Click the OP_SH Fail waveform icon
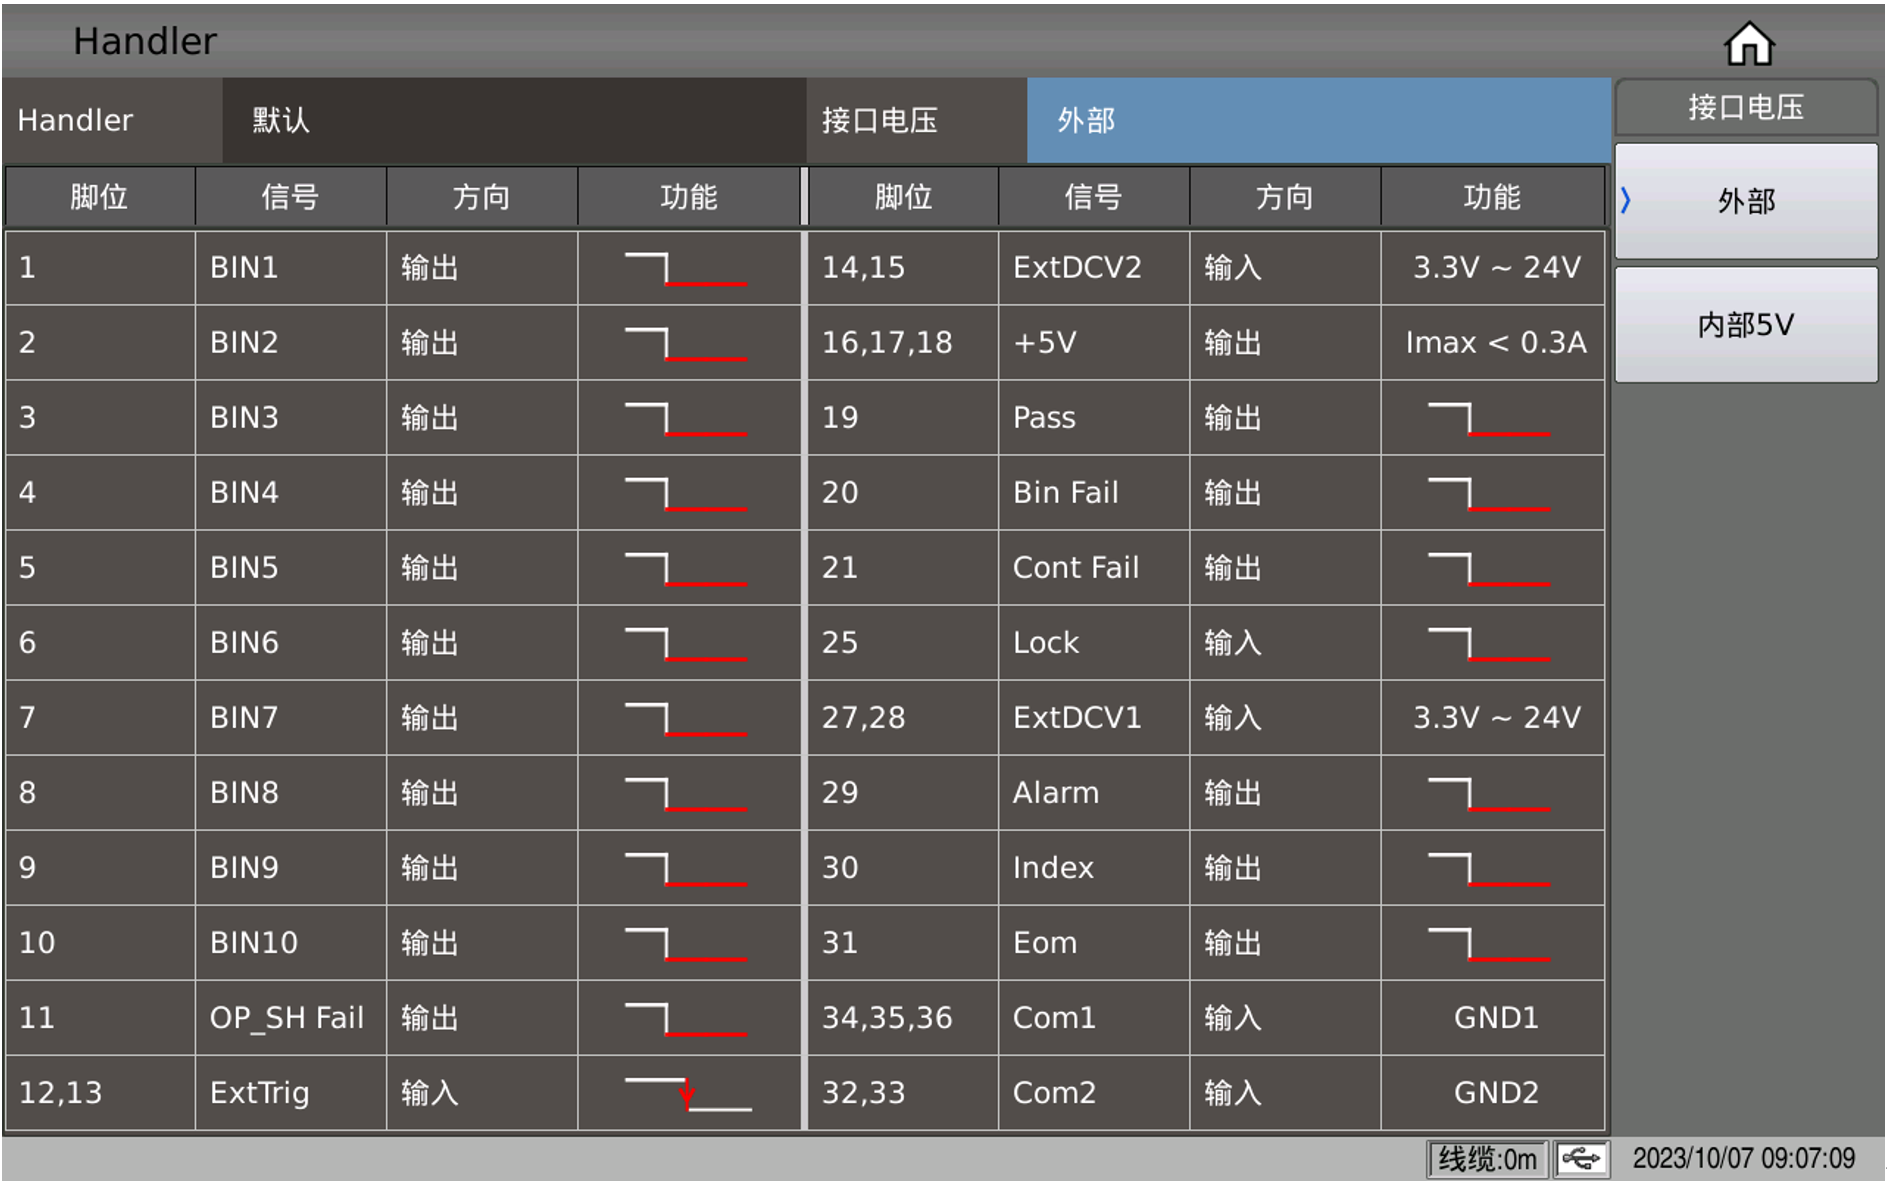 tap(686, 1018)
